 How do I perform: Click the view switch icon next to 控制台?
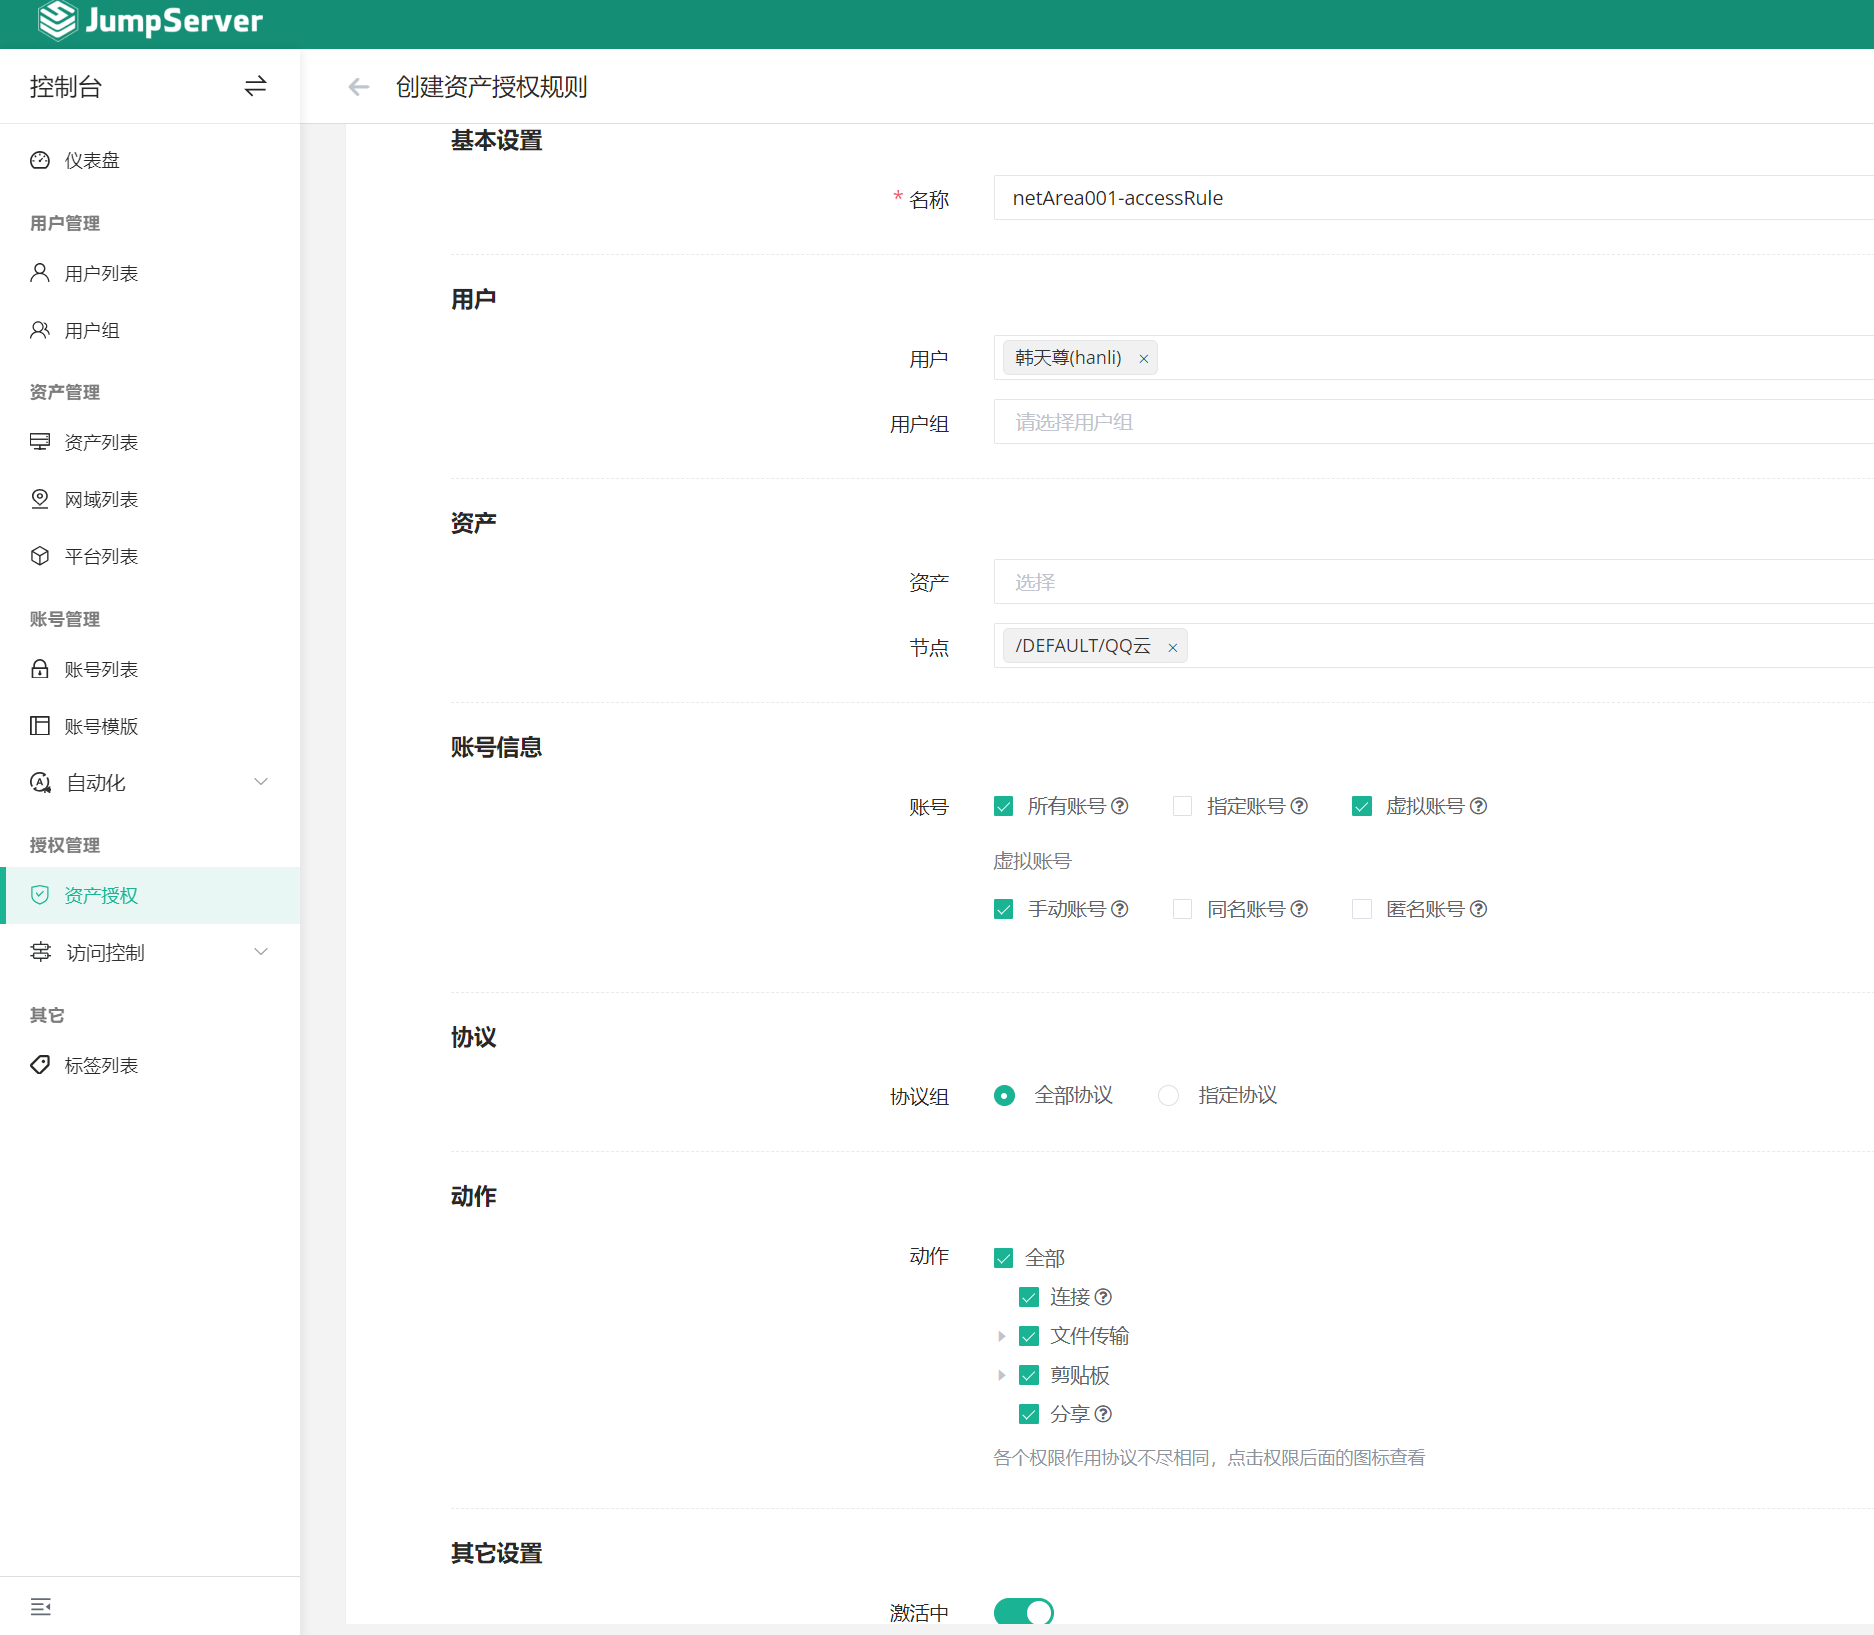point(255,86)
